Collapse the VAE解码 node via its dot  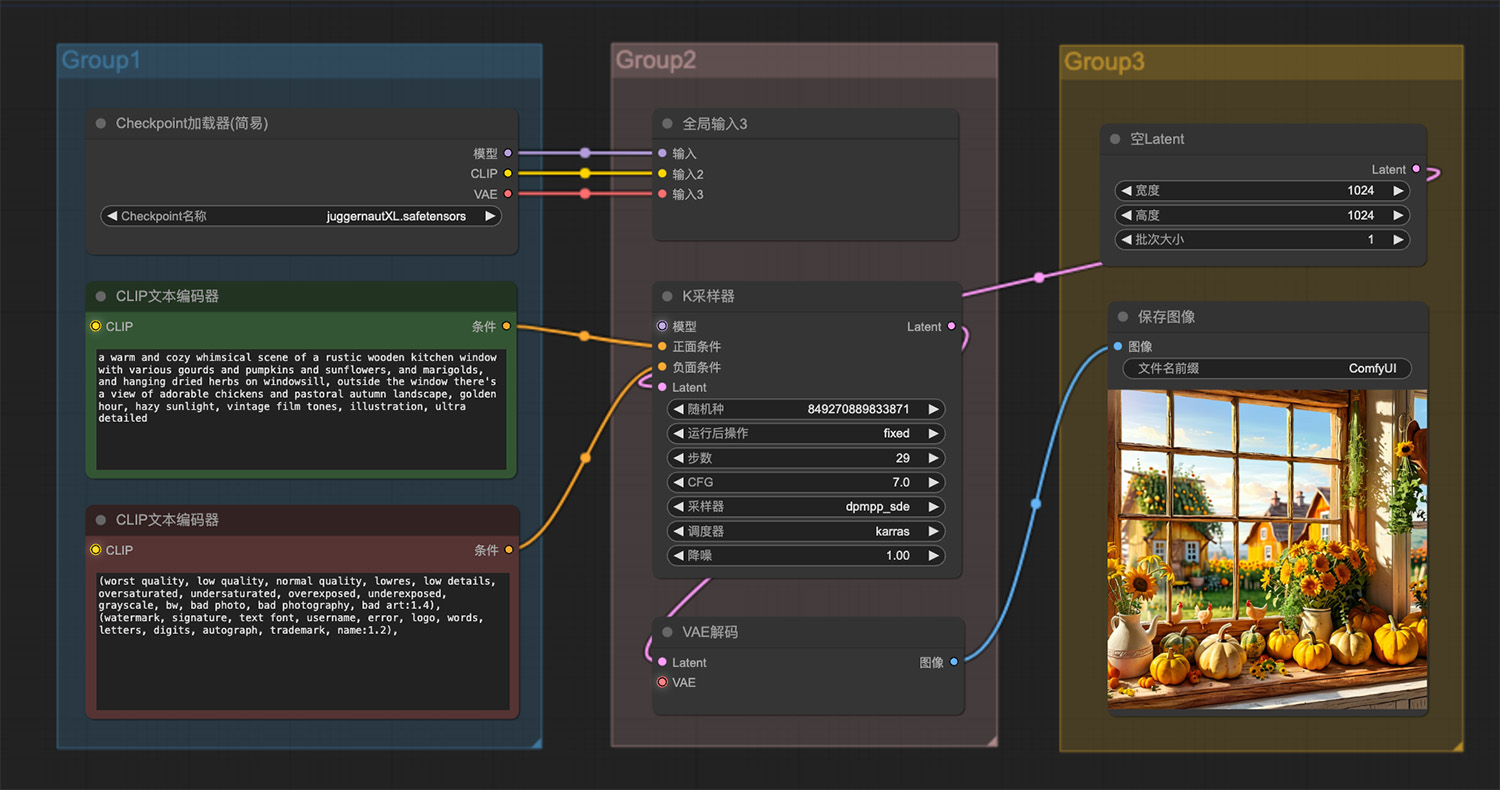click(x=667, y=633)
